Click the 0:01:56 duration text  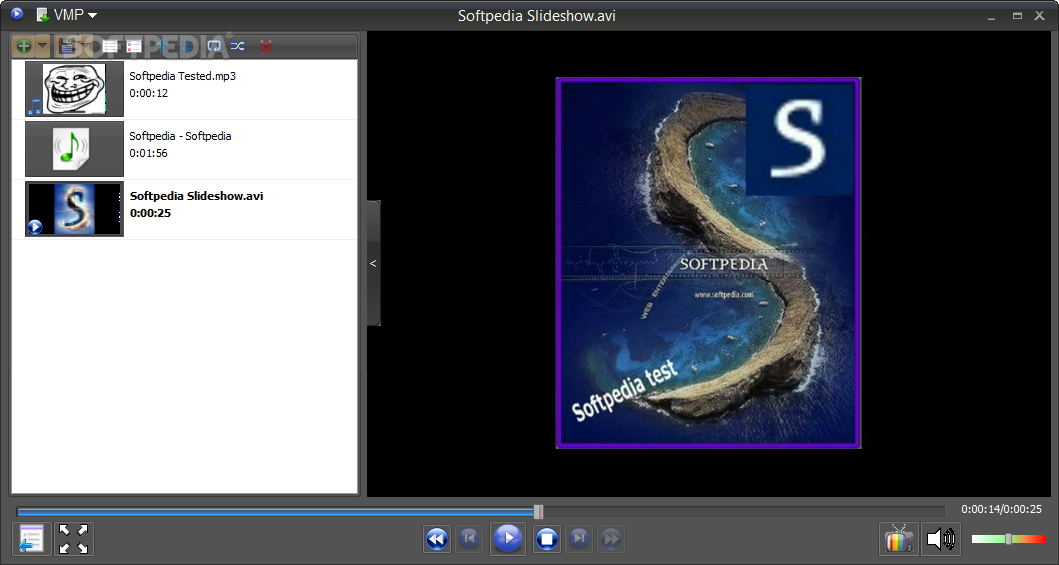click(149, 153)
